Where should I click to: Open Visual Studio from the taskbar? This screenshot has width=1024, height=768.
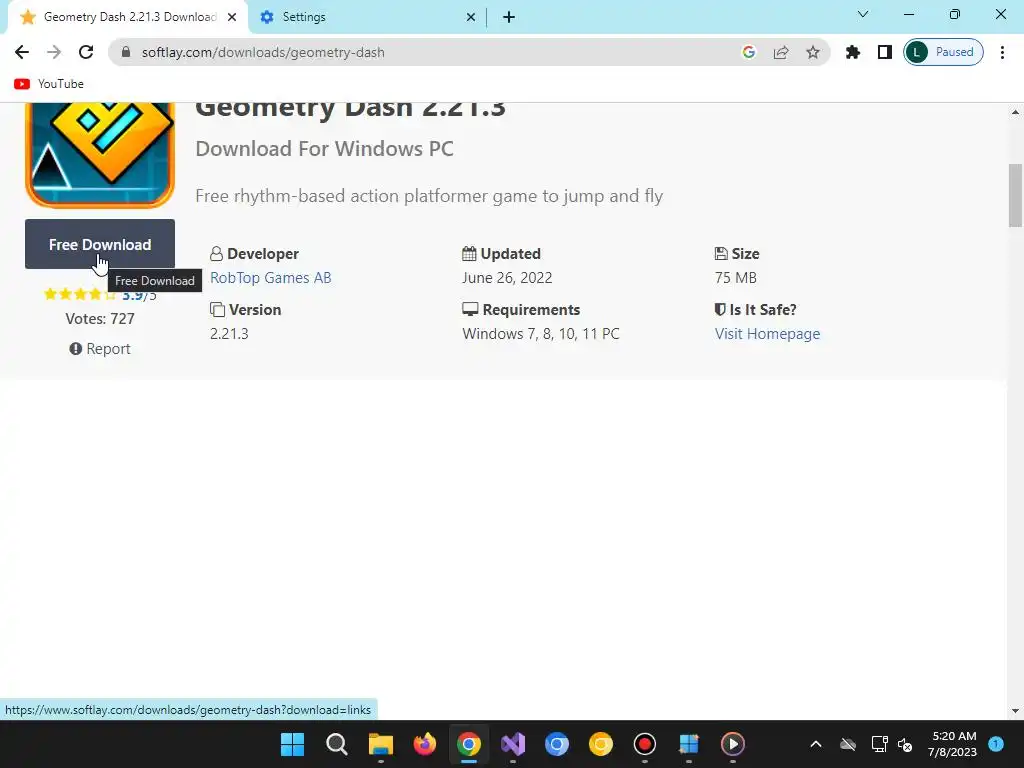[513, 744]
